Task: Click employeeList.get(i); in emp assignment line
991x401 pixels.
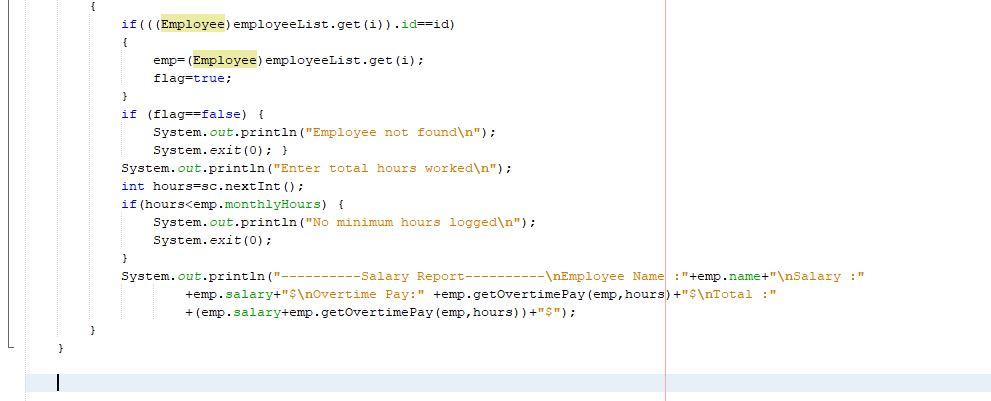Action: point(344,60)
